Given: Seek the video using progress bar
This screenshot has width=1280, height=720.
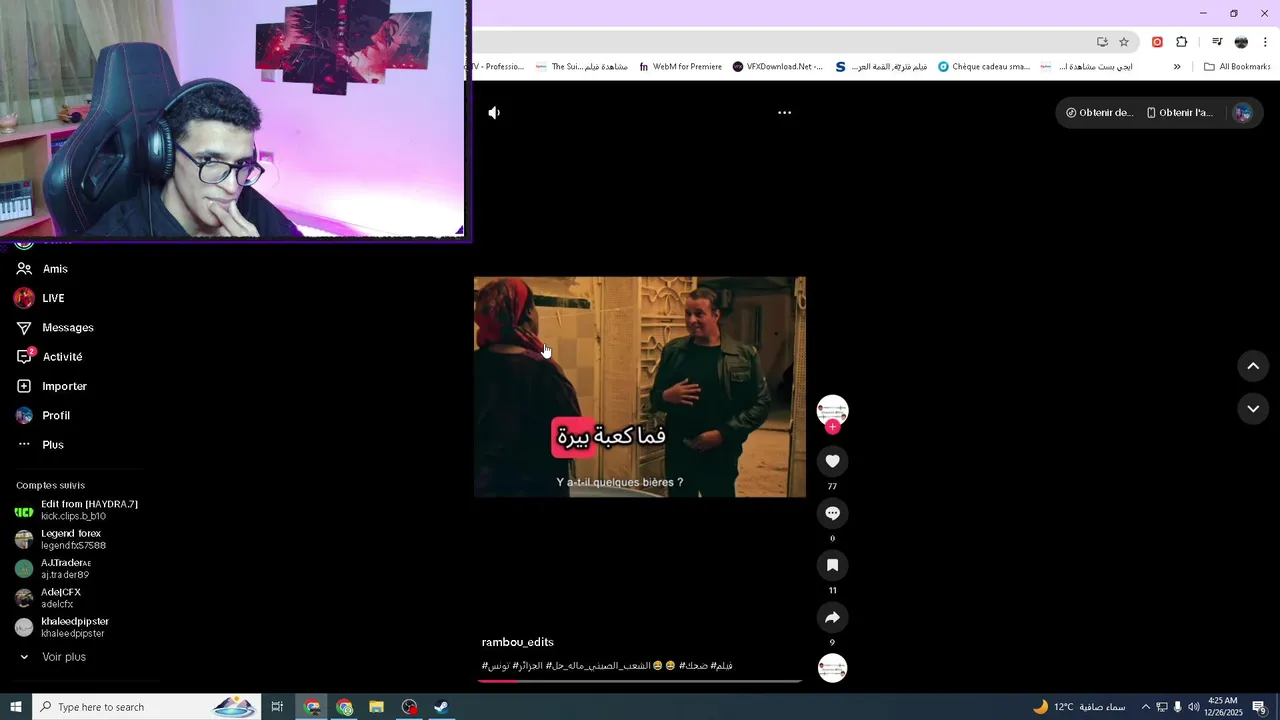Looking at the screenshot, I should [x=640, y=680].
